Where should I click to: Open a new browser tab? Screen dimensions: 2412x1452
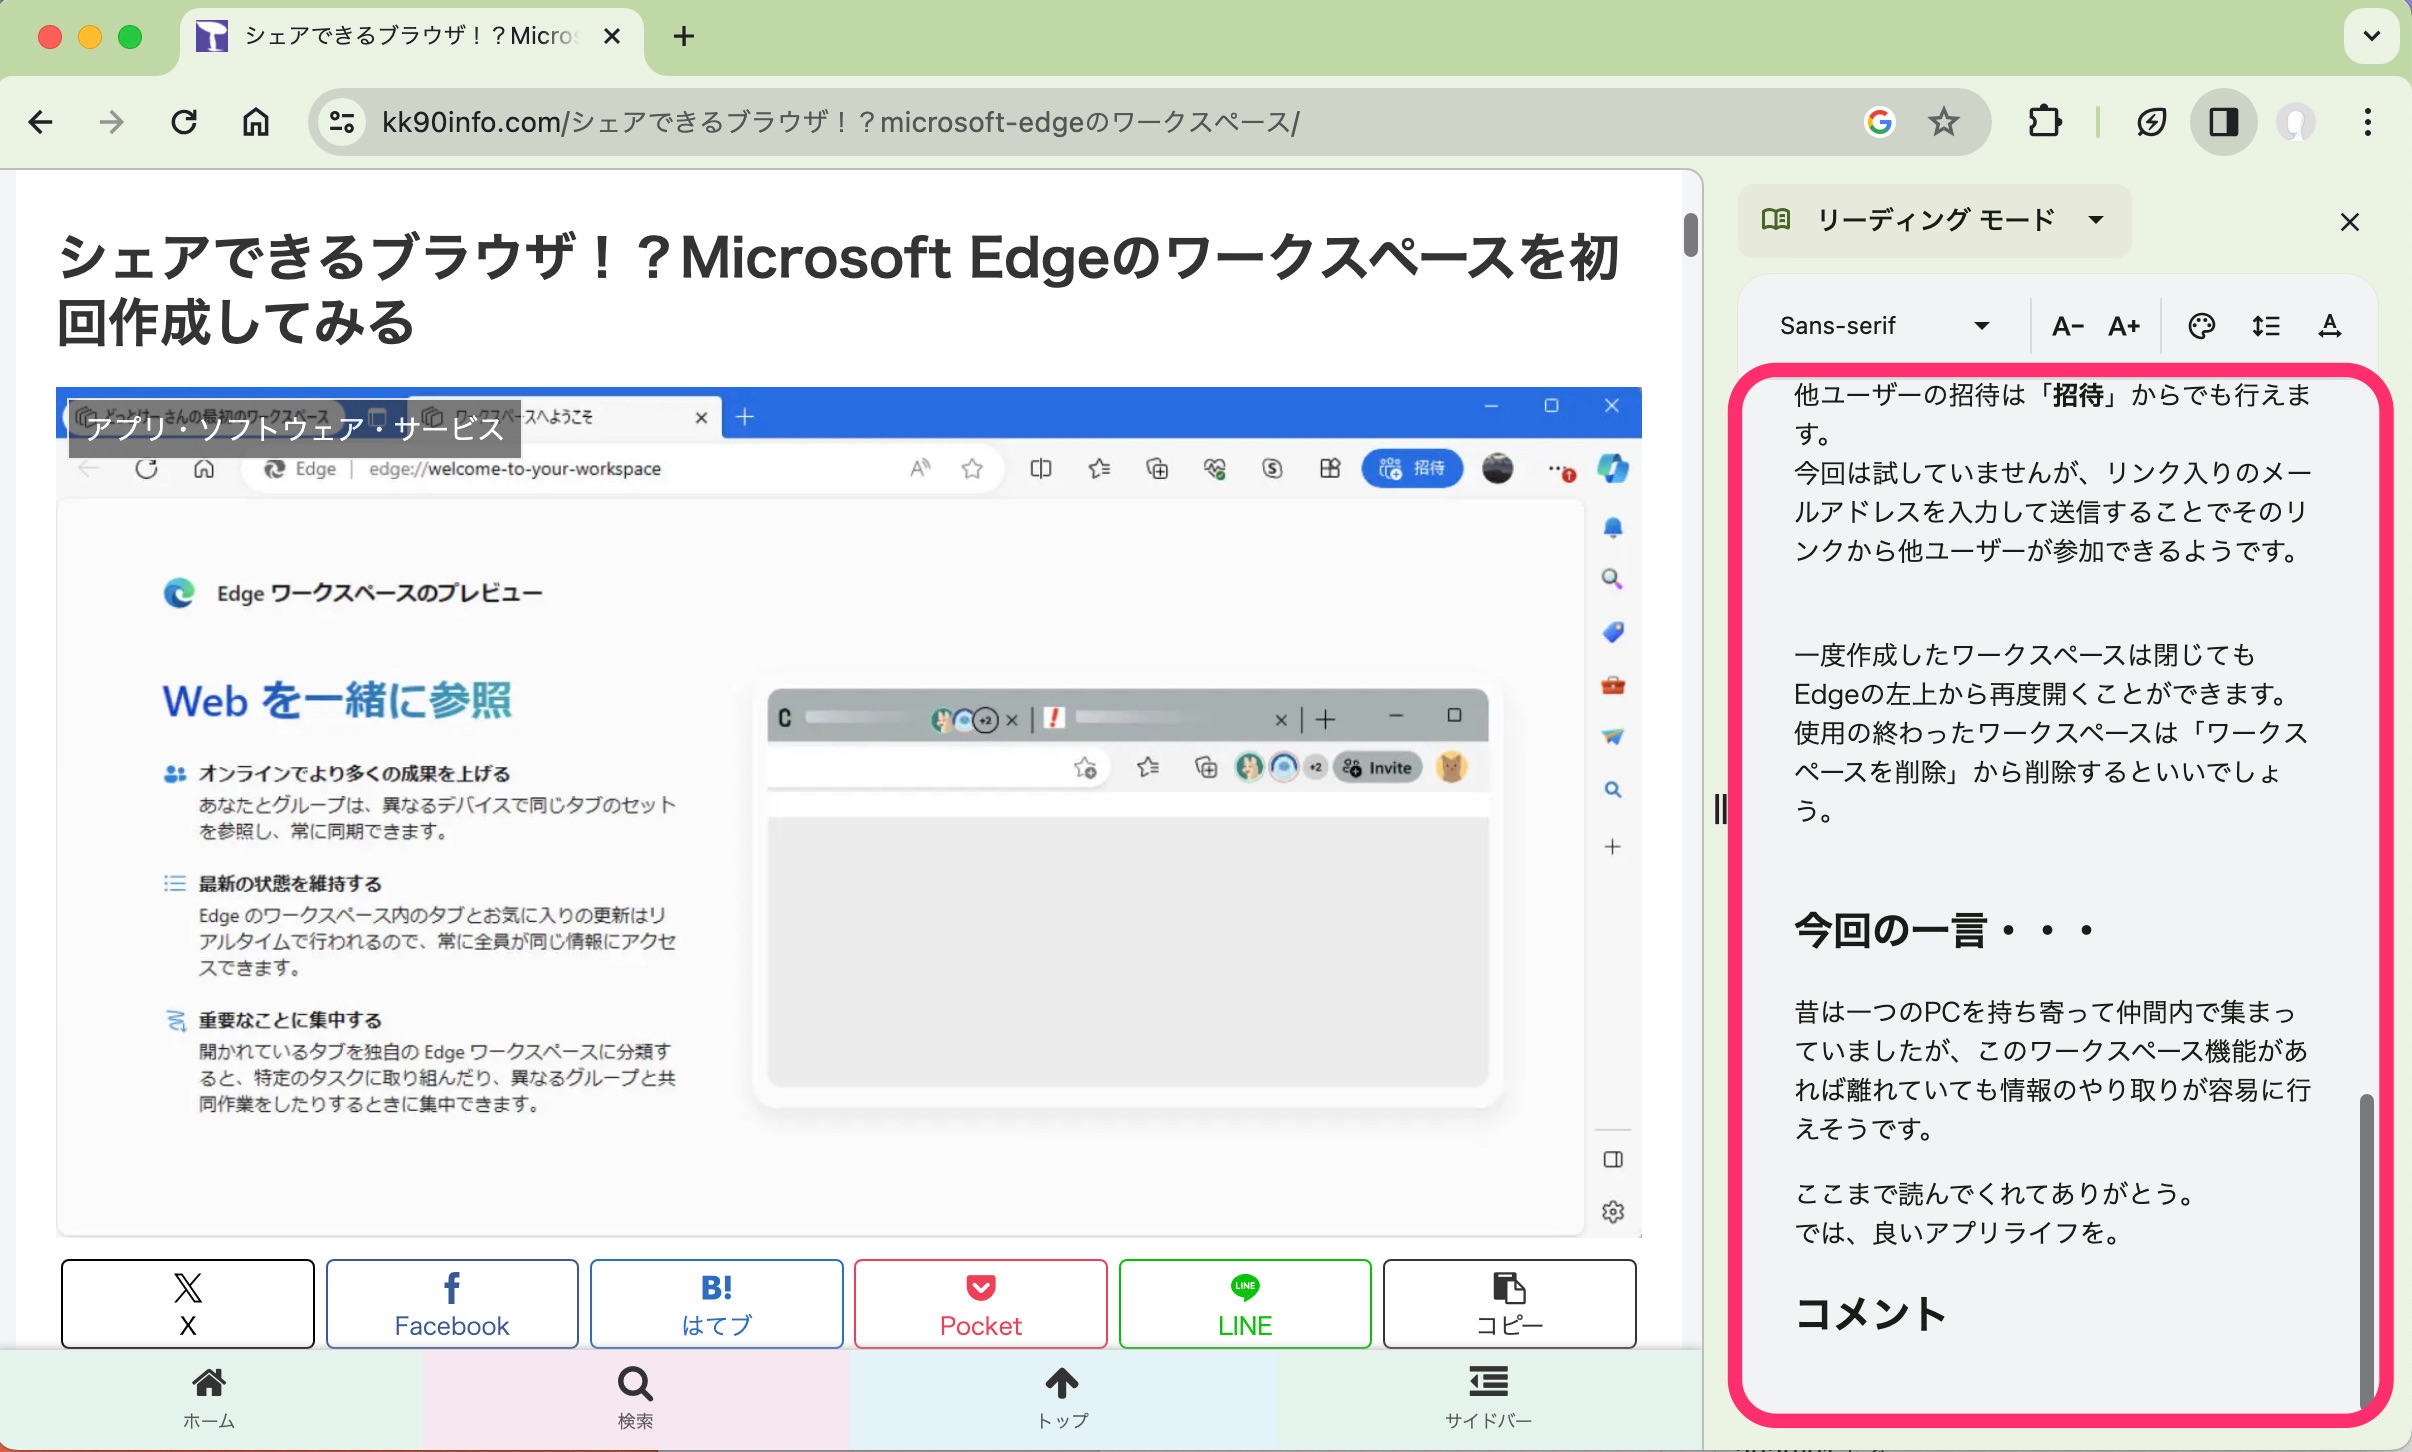coord(684,36)
